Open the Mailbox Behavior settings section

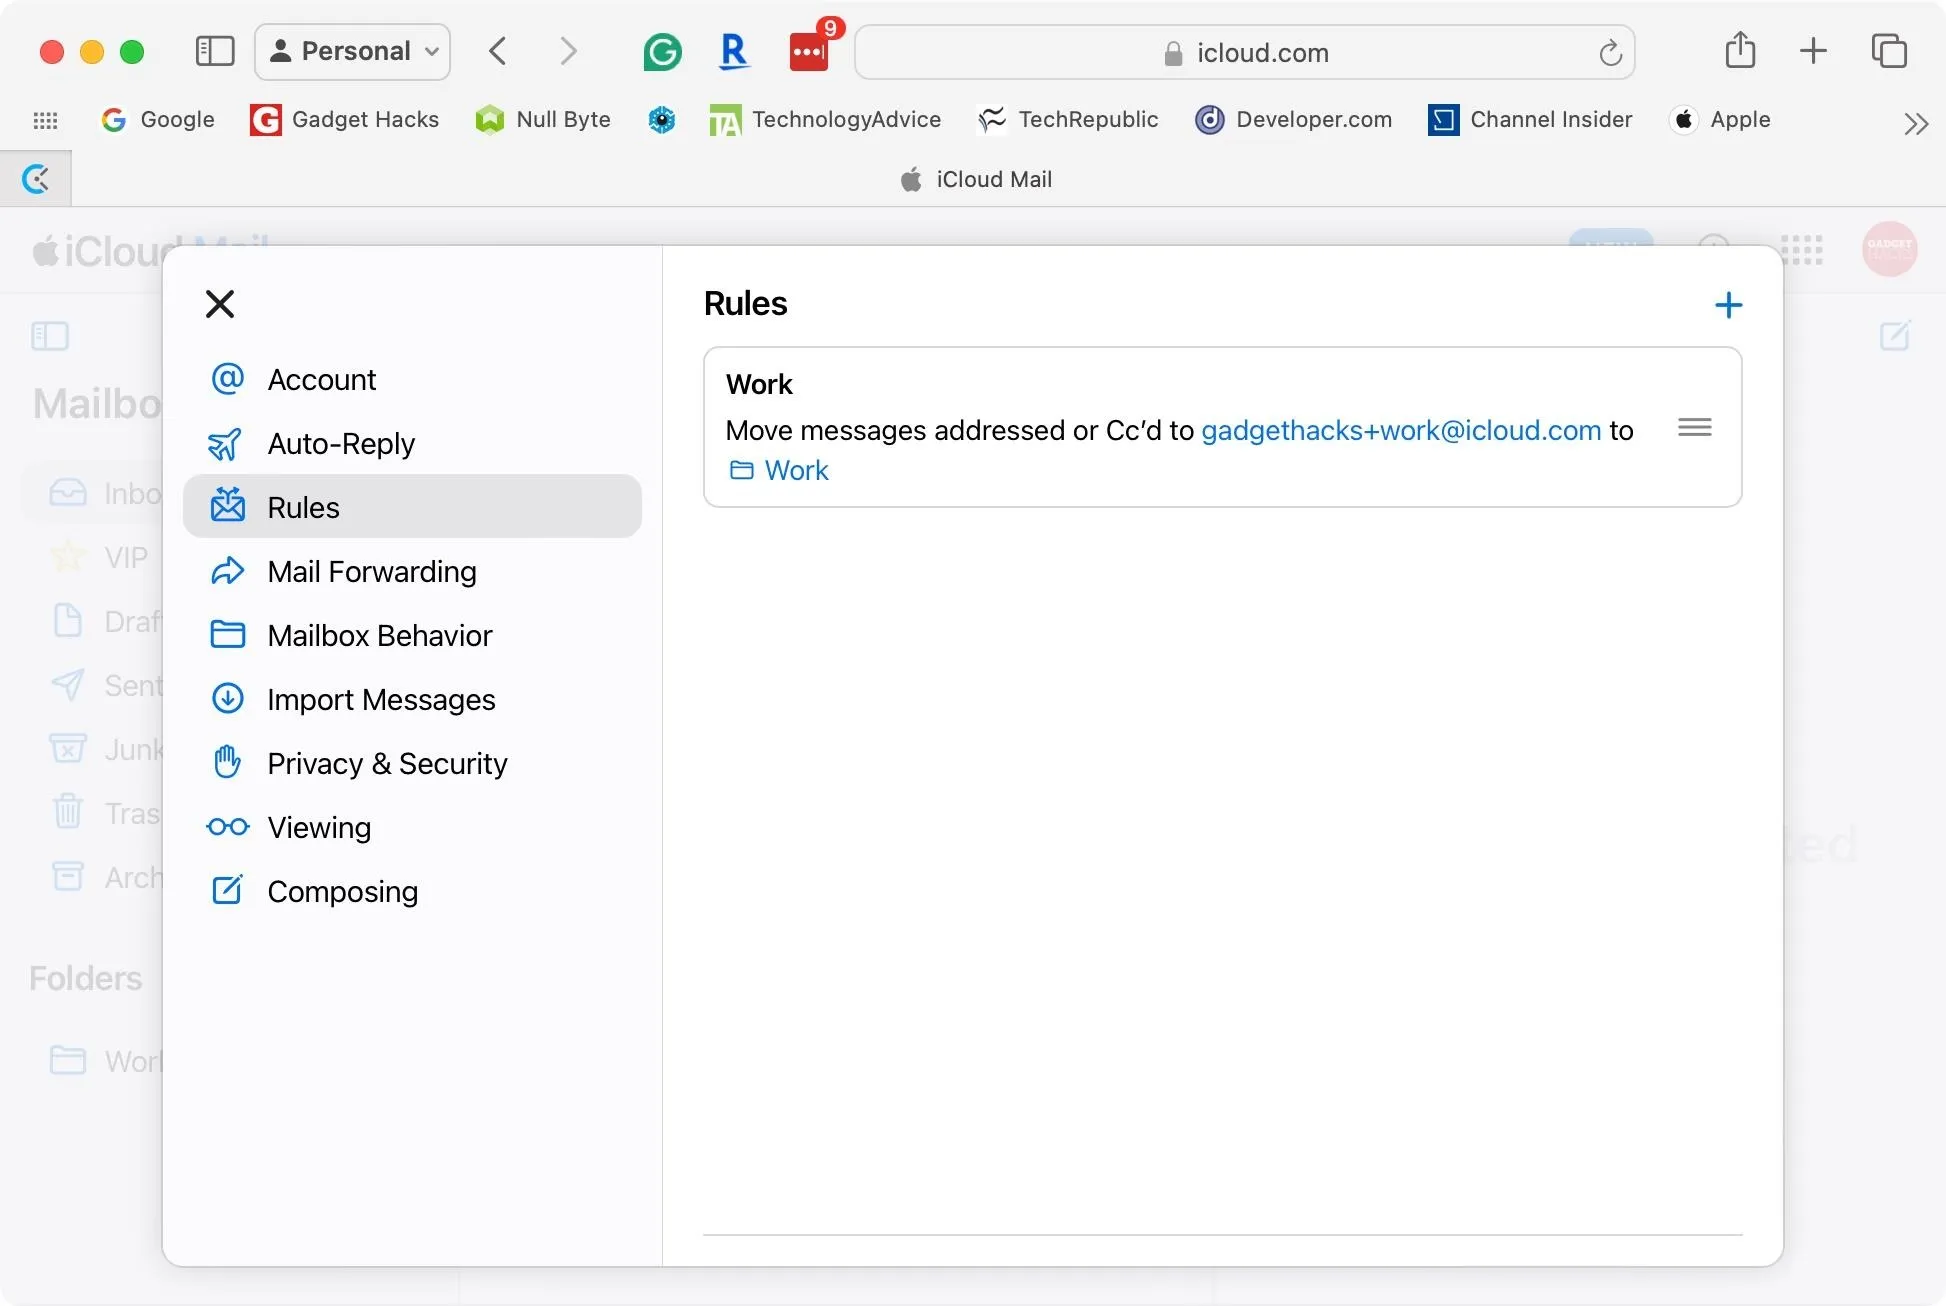point(412,636)
